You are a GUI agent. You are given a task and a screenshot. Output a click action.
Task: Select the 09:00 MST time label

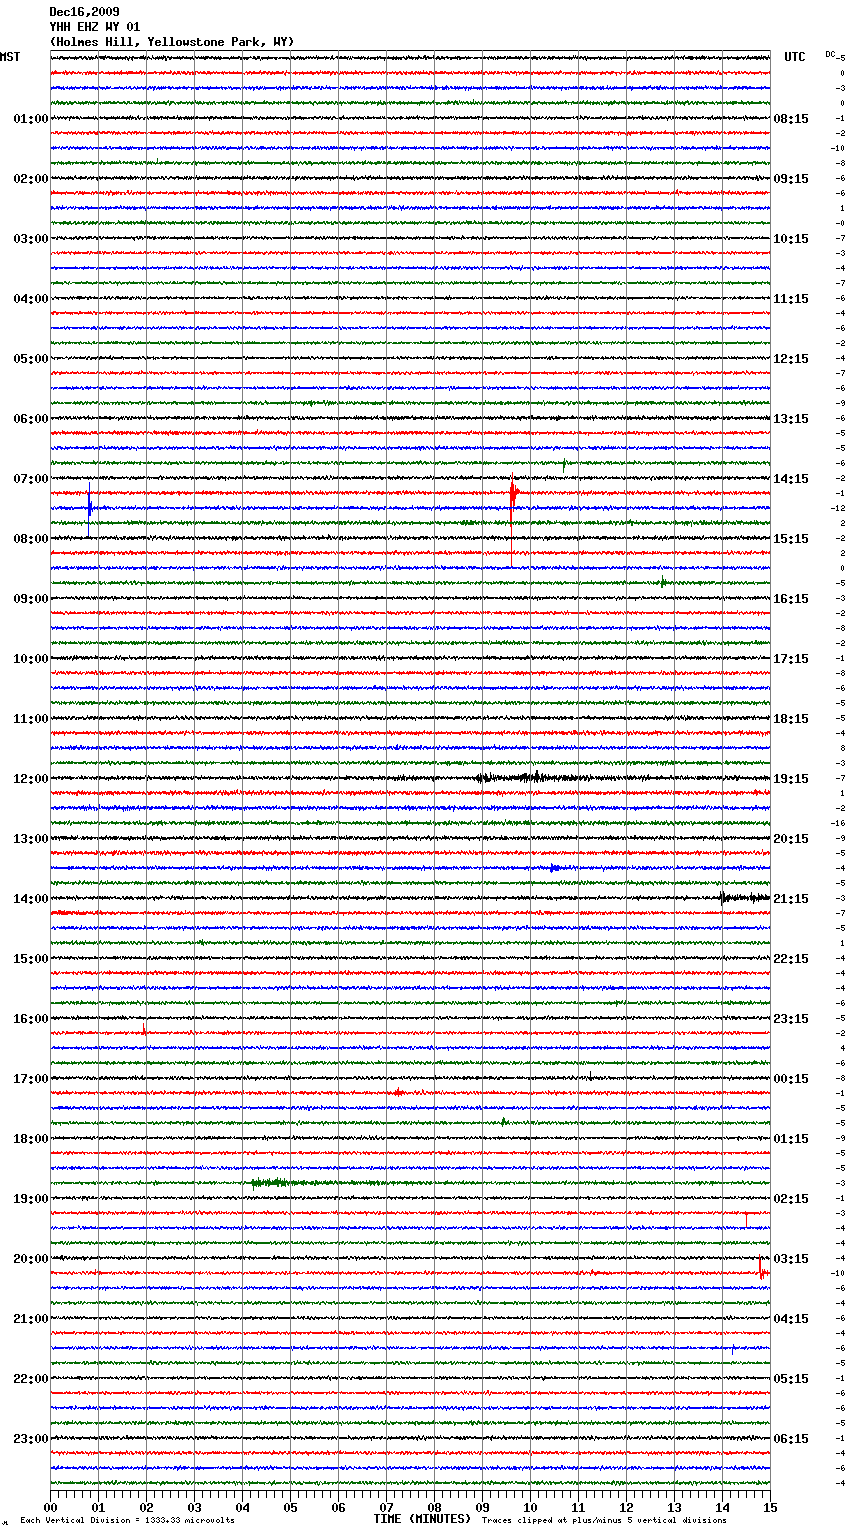pos(31,599)
